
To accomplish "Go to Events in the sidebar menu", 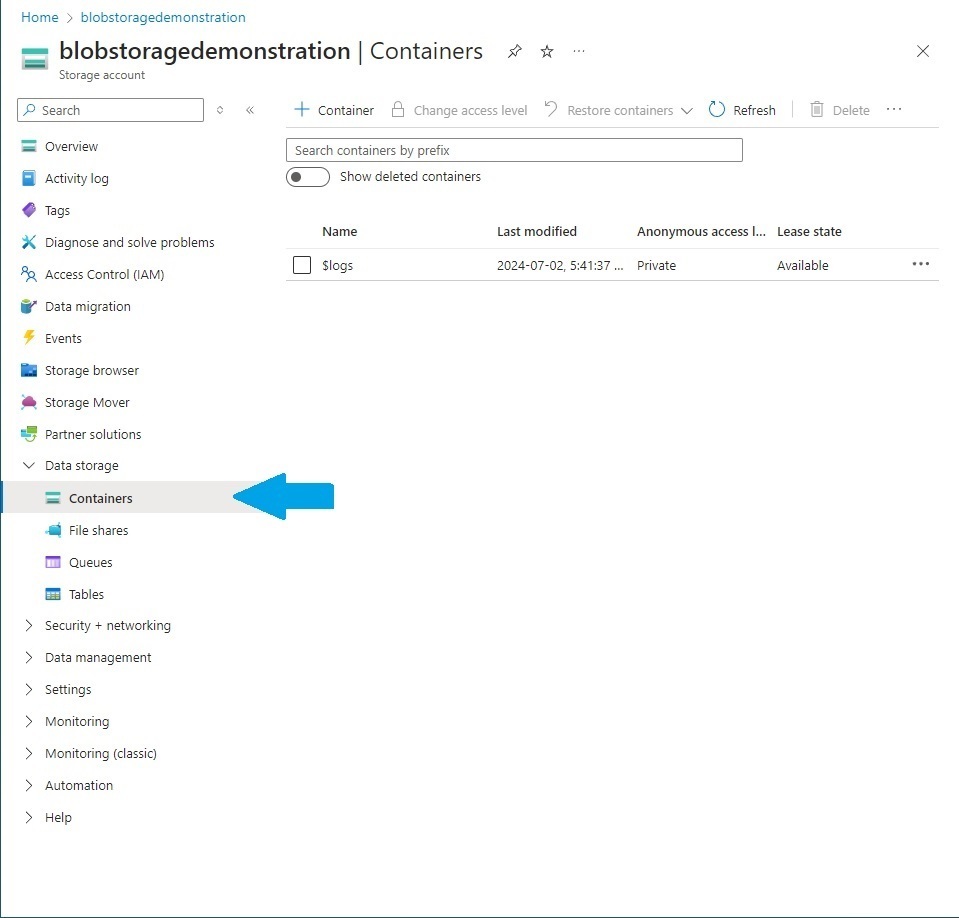I will pyautogui.click(x=63, y=338).
